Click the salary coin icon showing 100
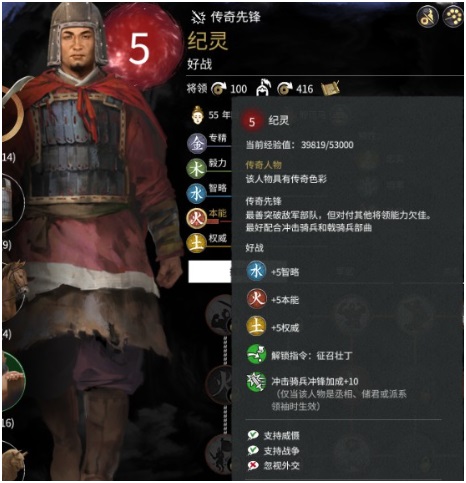 pyautogui.click(x=219, y=89)
